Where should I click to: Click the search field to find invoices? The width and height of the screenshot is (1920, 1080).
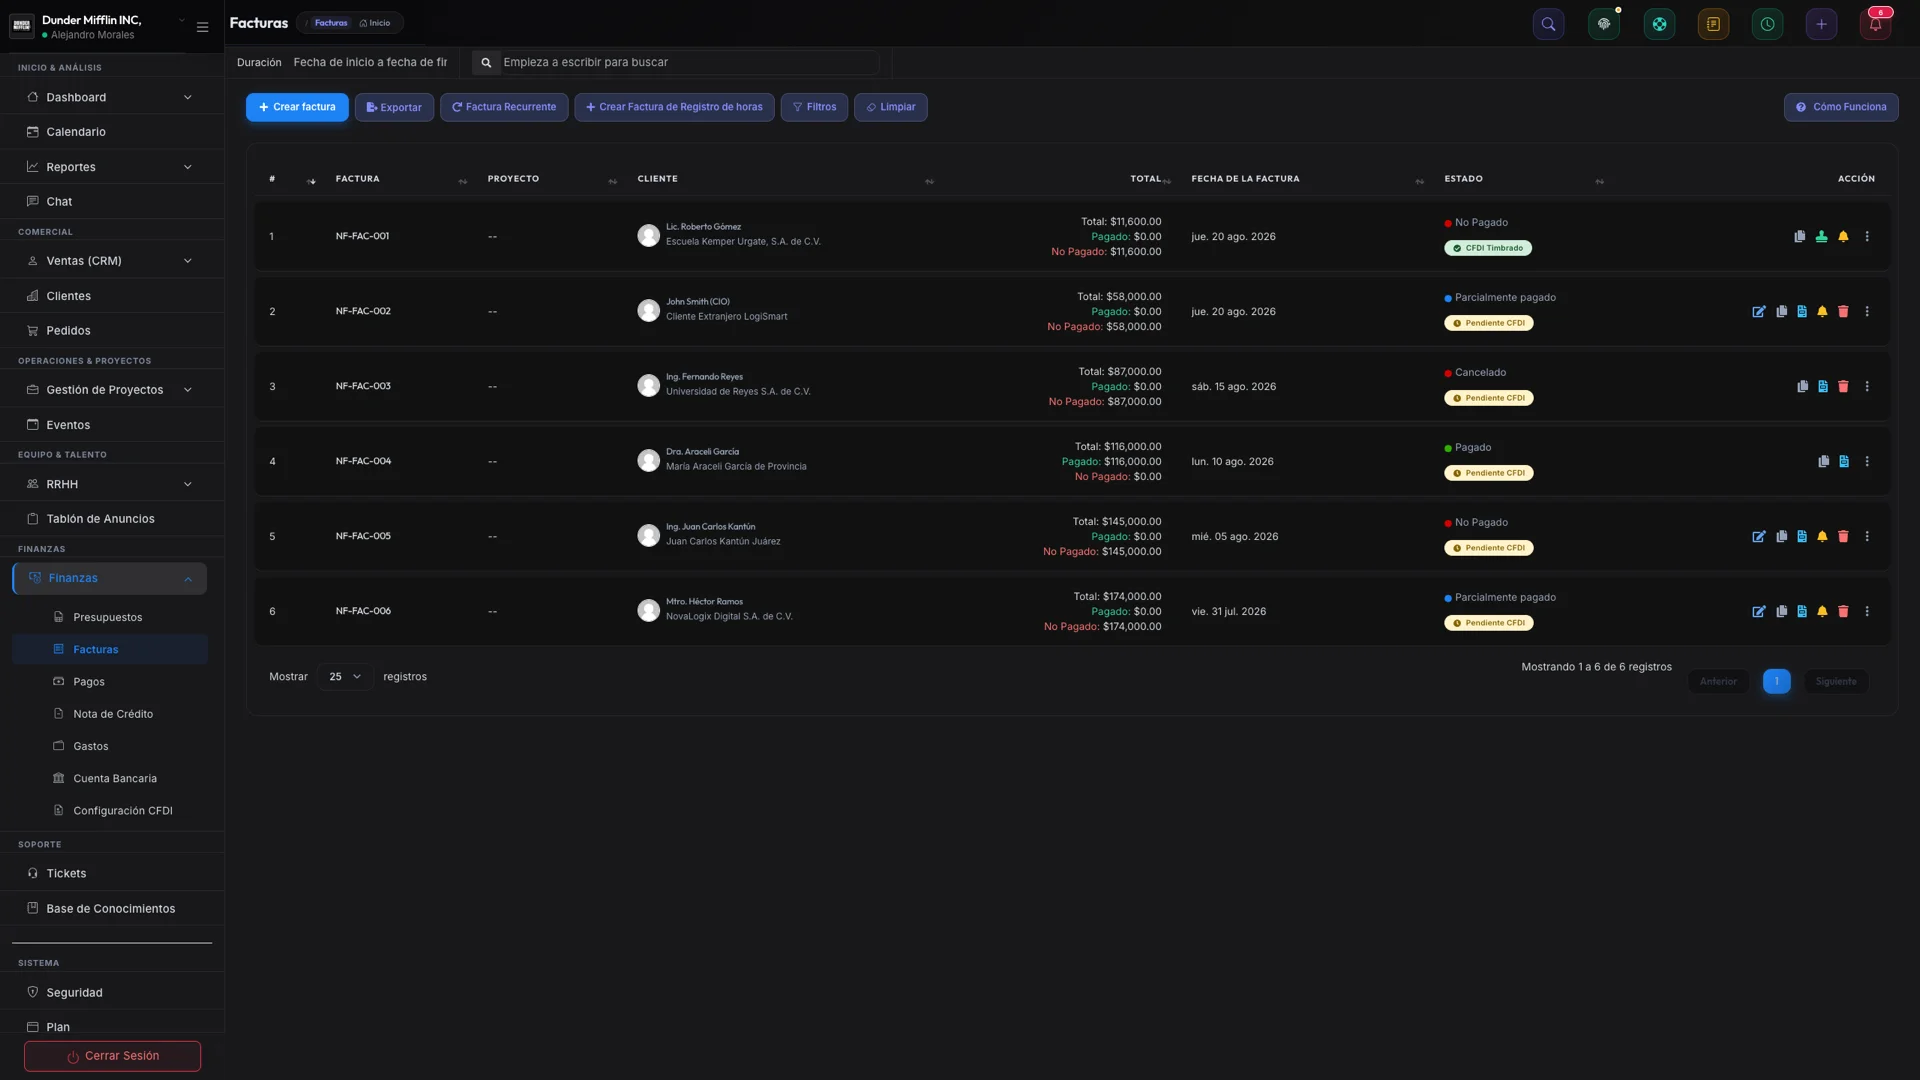[x=689, y=62]
